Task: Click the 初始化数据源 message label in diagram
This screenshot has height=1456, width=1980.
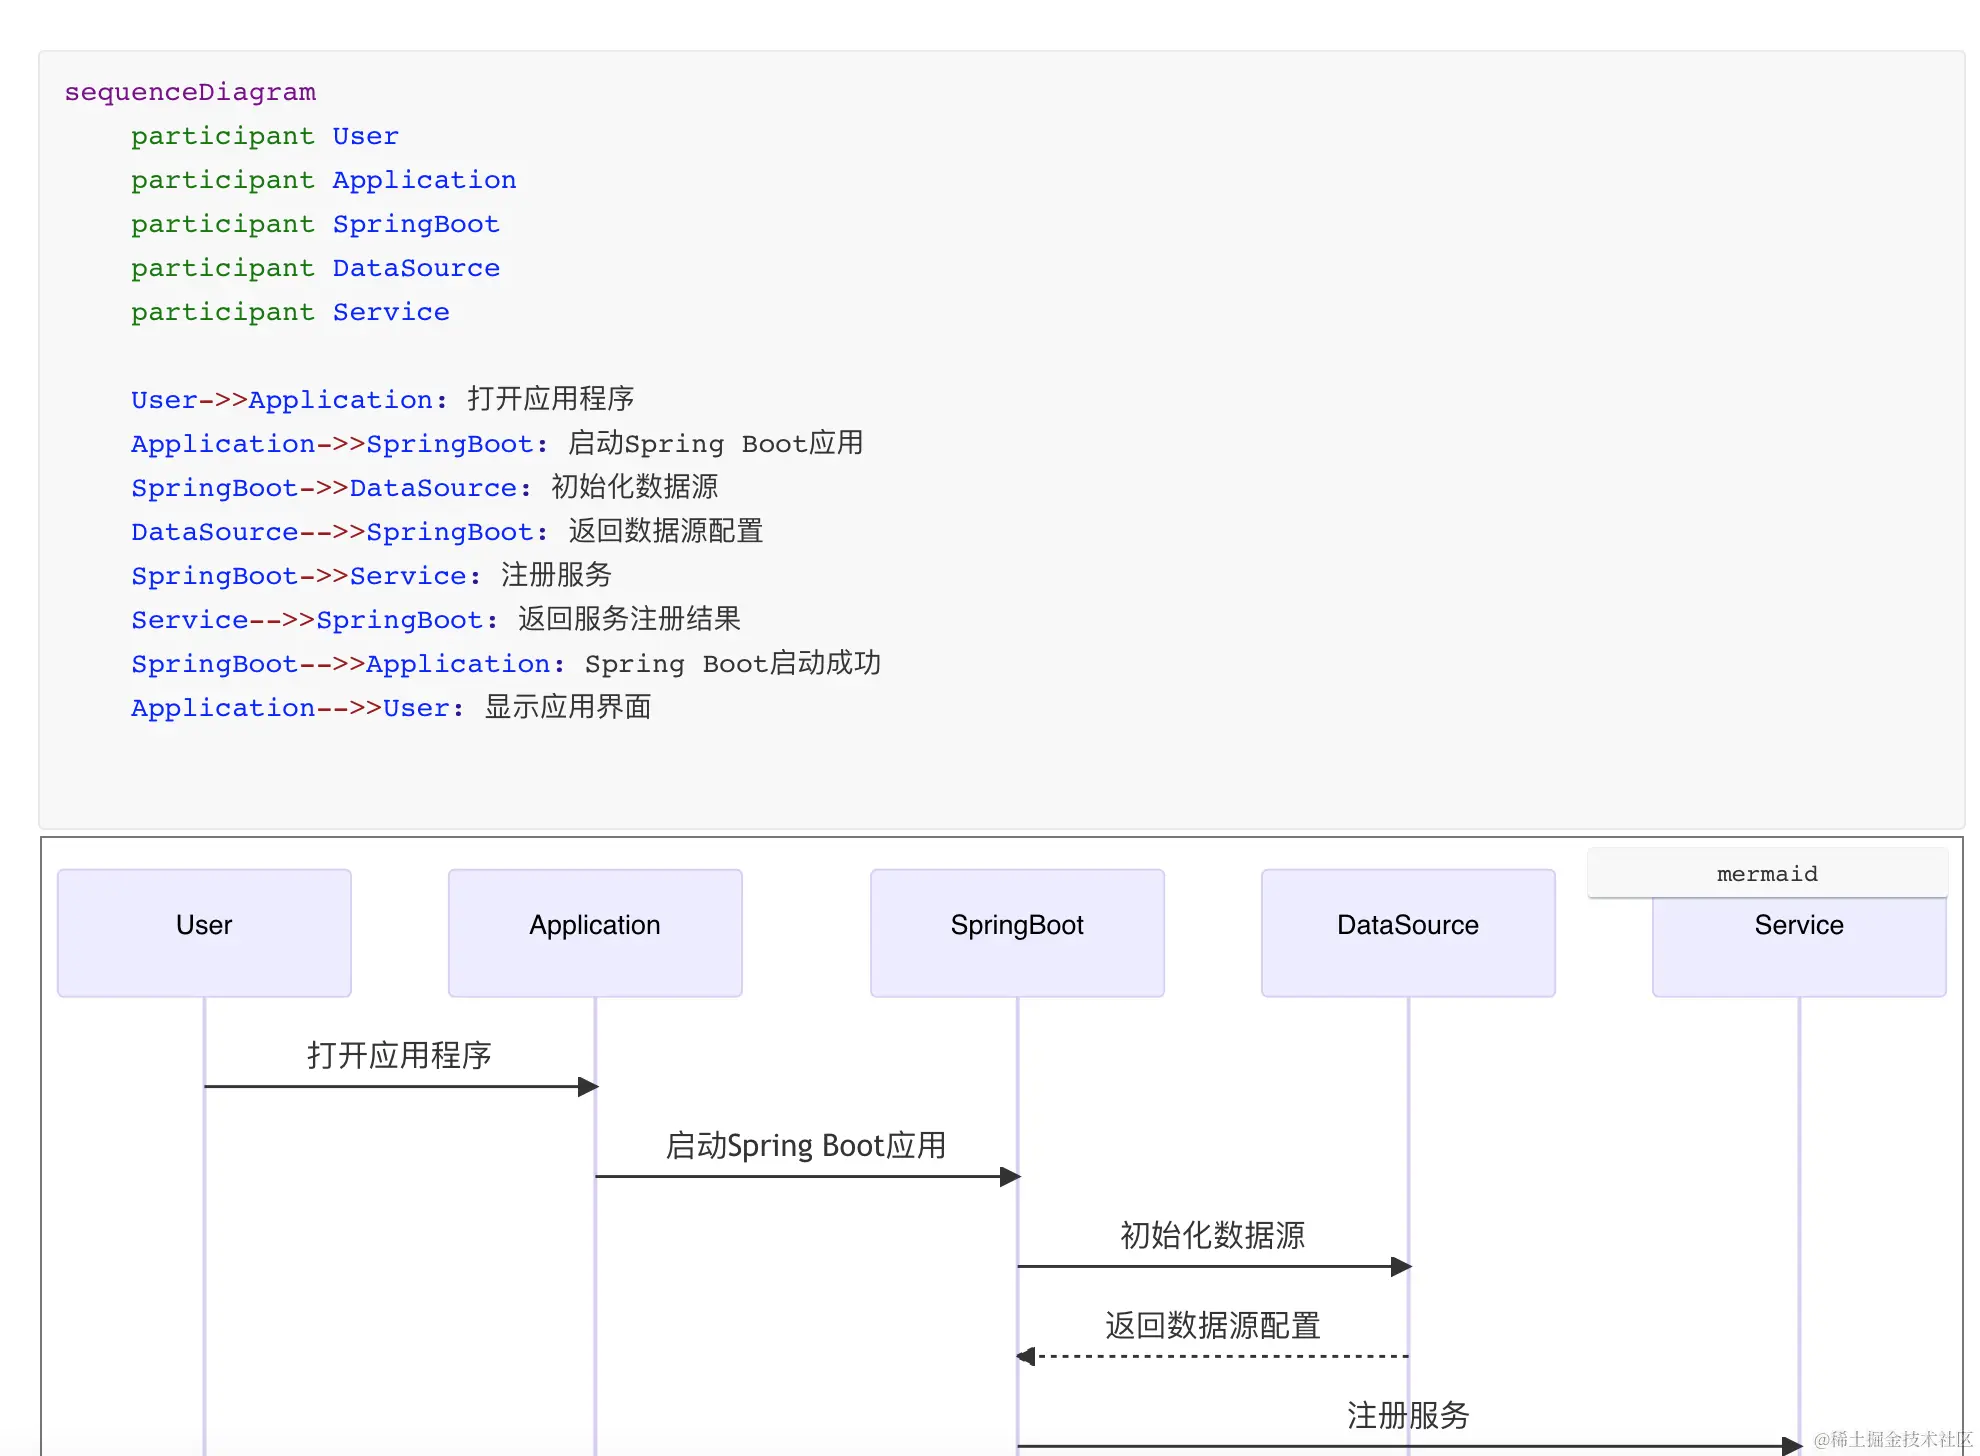Action: [1212, 1235]
